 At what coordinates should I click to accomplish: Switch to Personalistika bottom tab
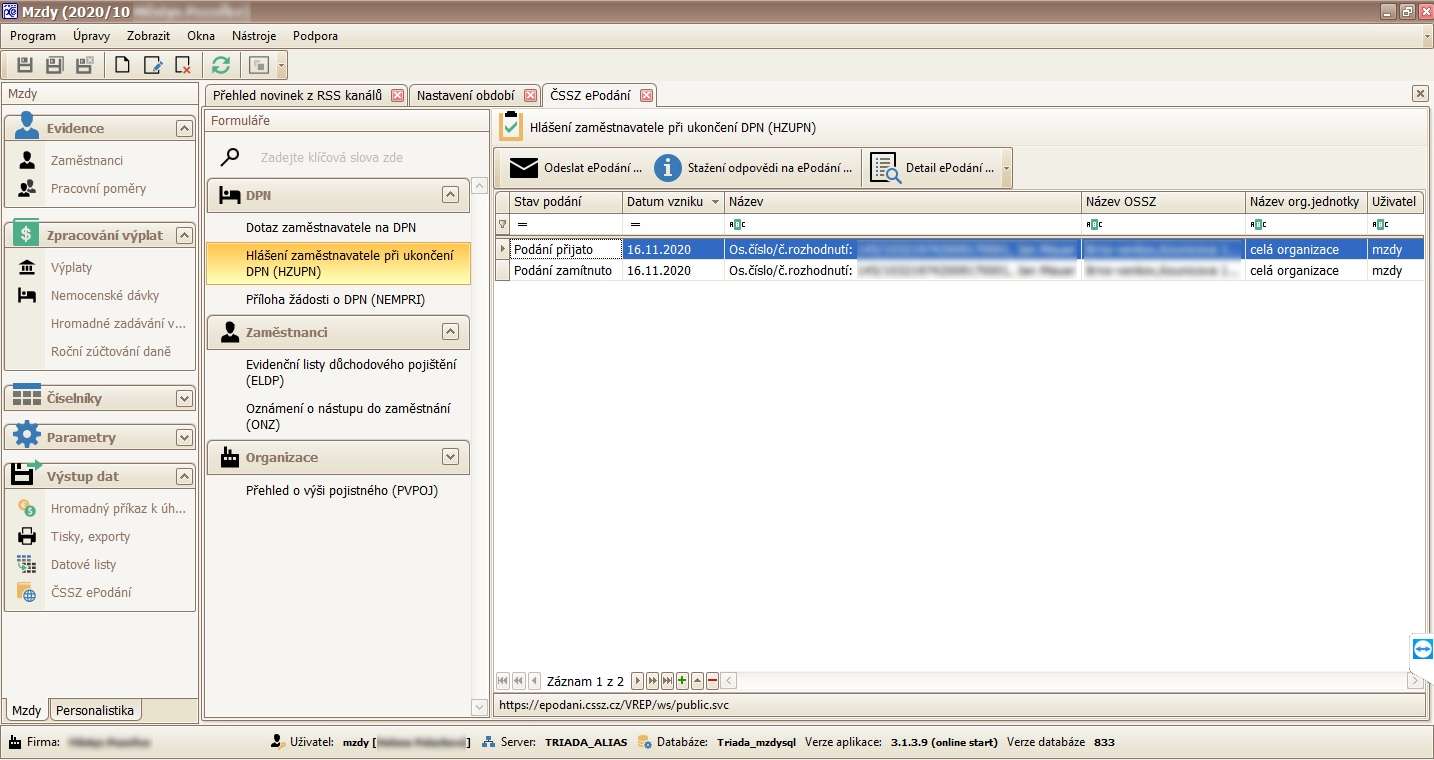point(95,710)
